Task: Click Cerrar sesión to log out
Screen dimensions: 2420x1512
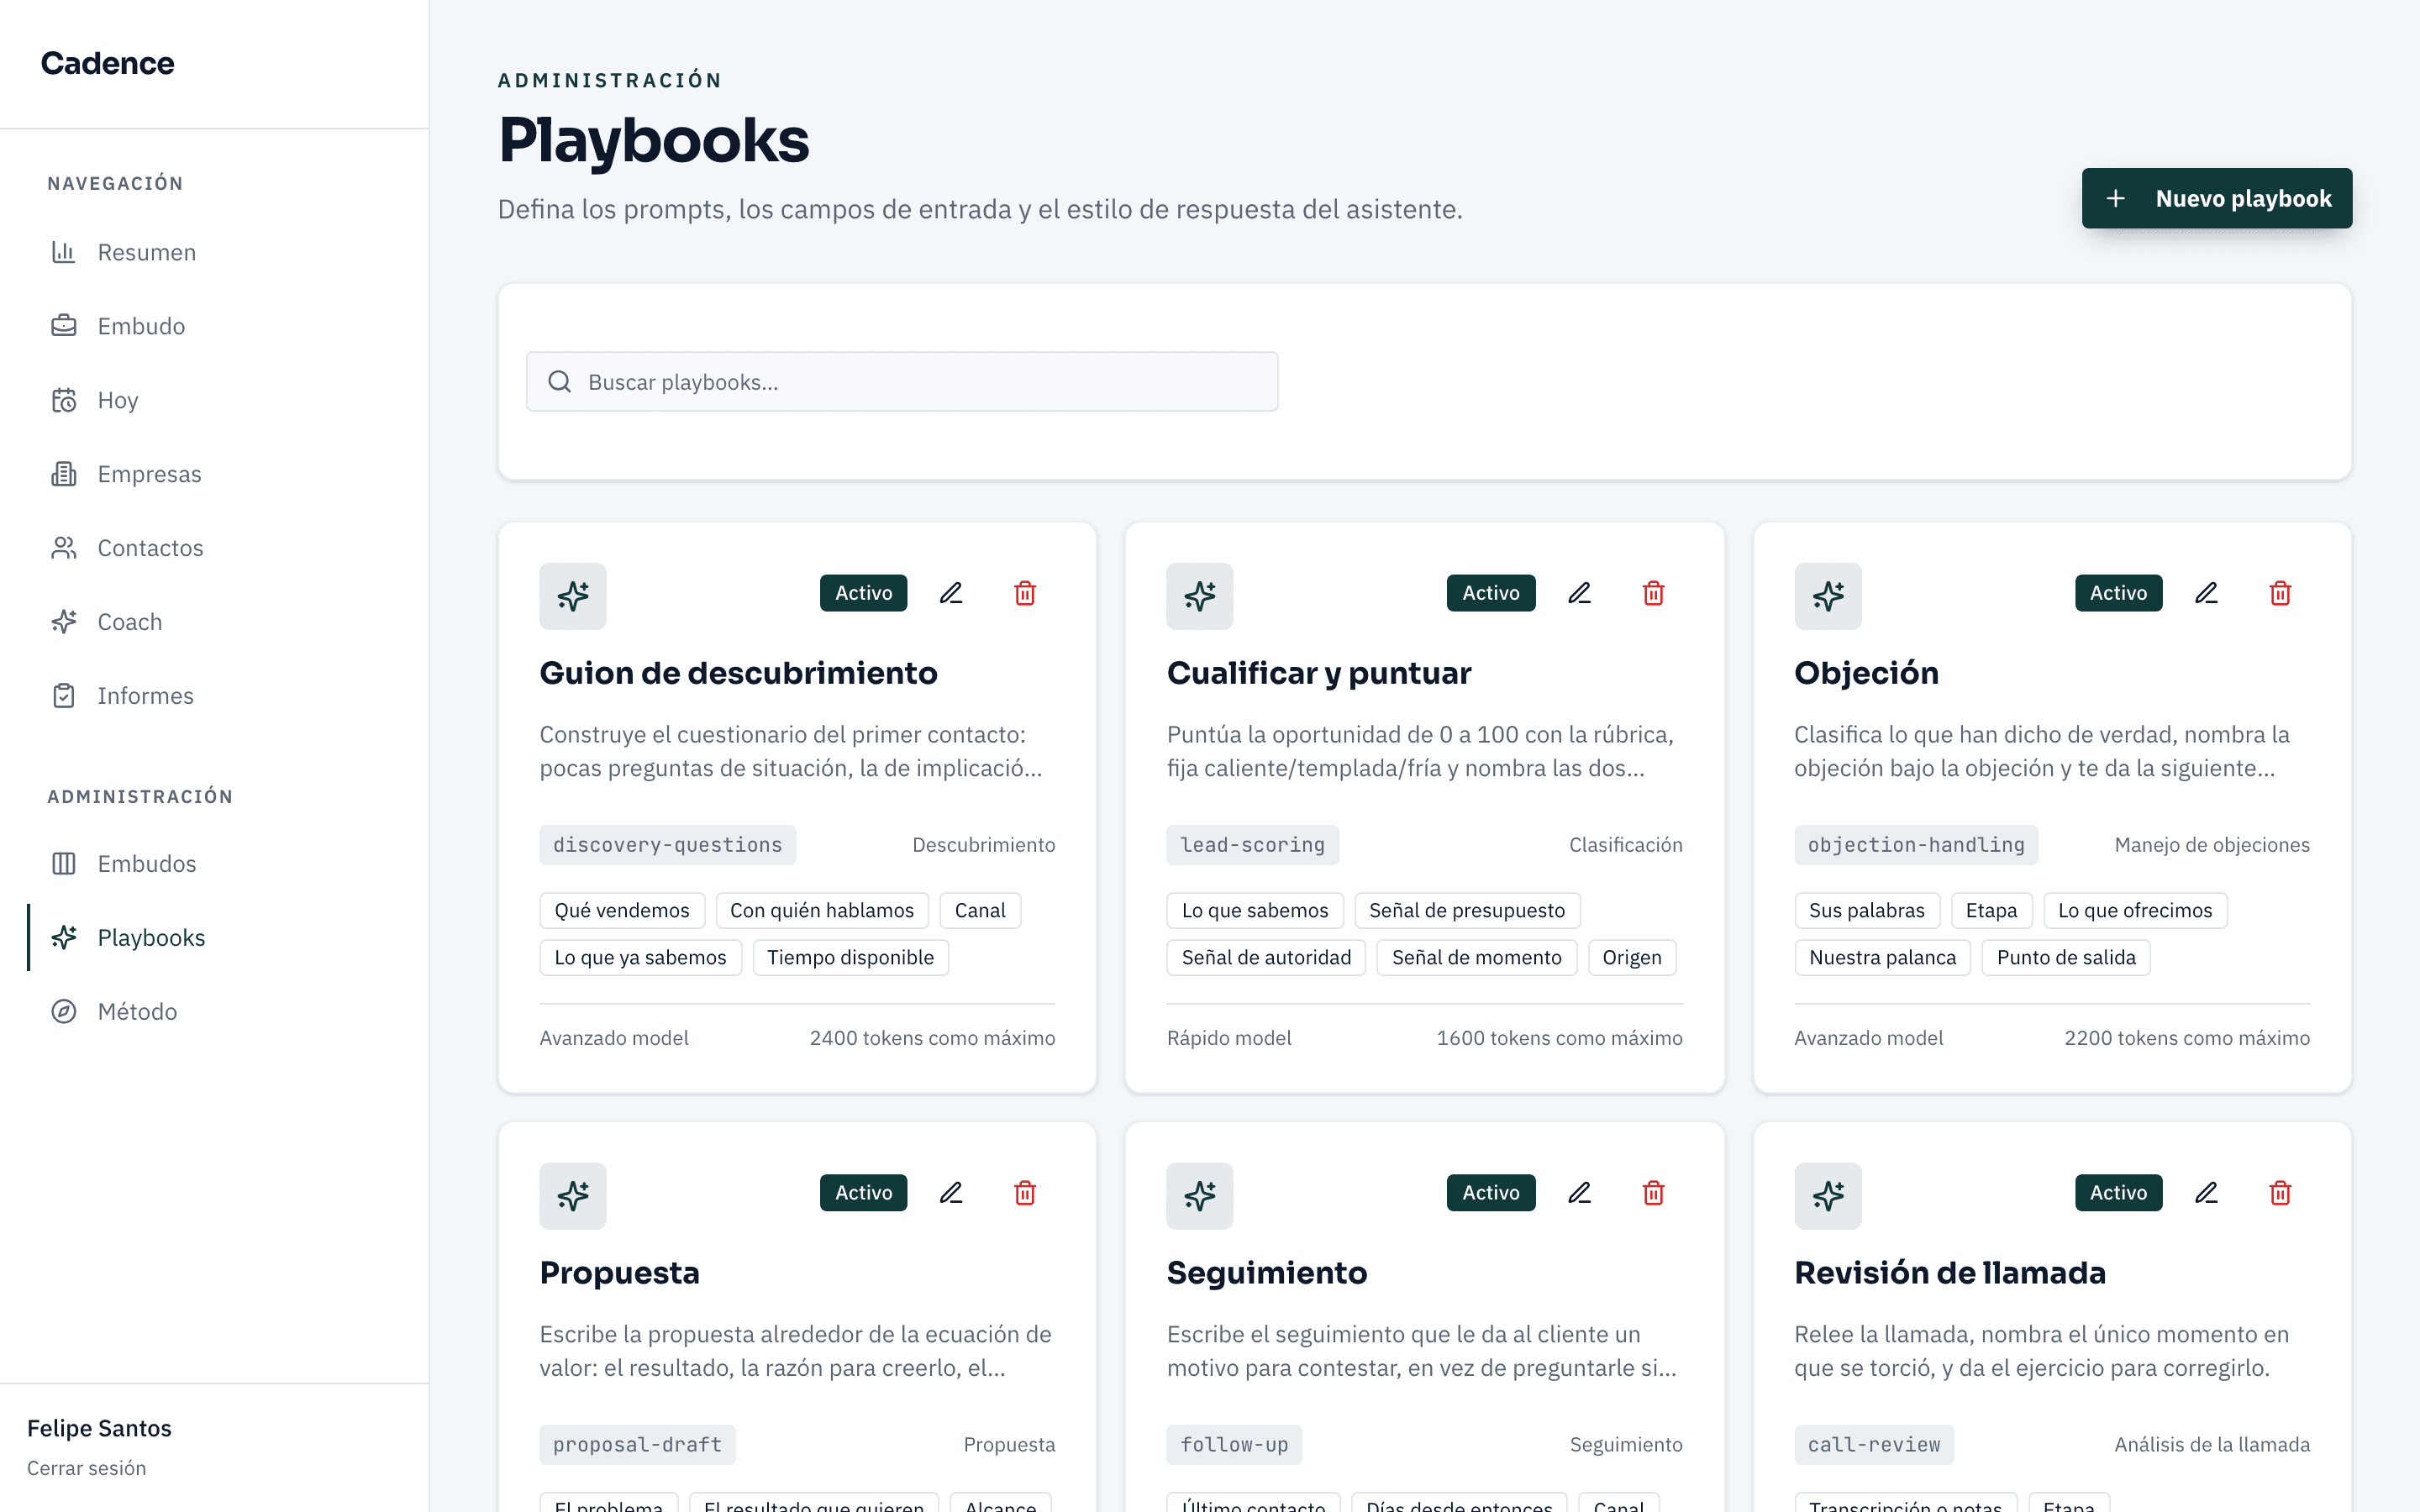Action: click(86, 1468)
